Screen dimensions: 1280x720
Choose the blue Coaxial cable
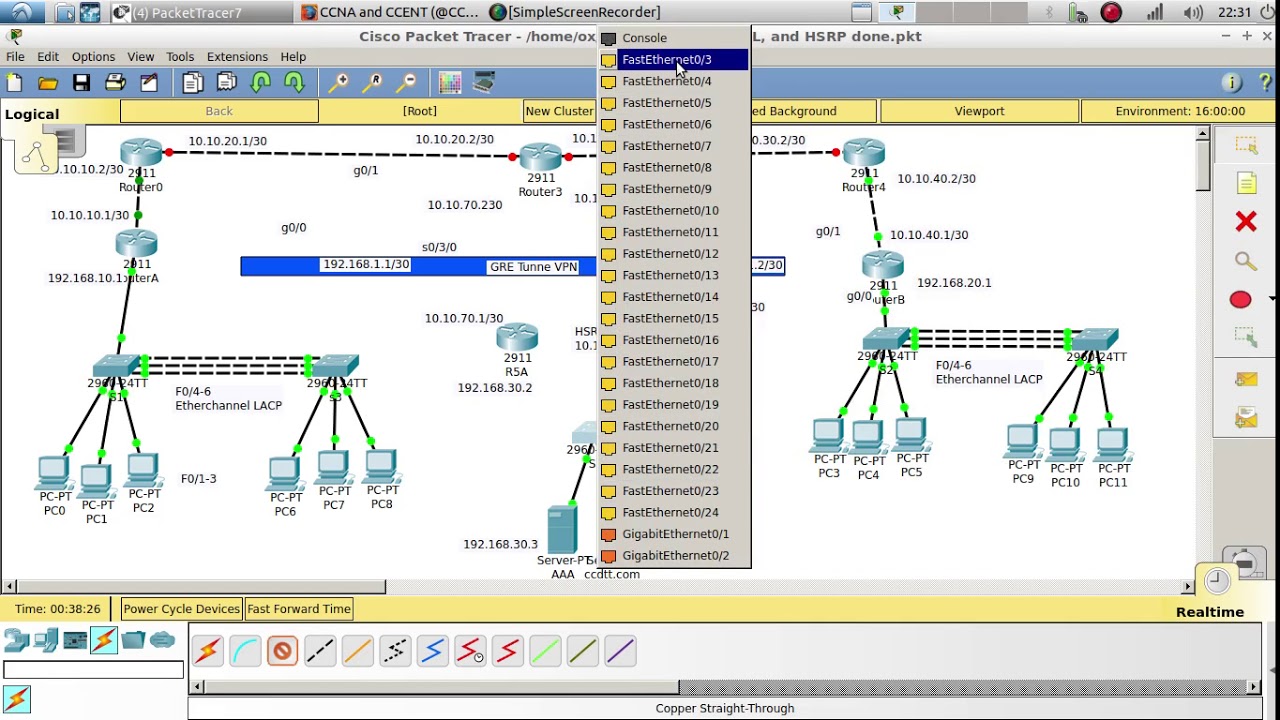click(432, 652)
